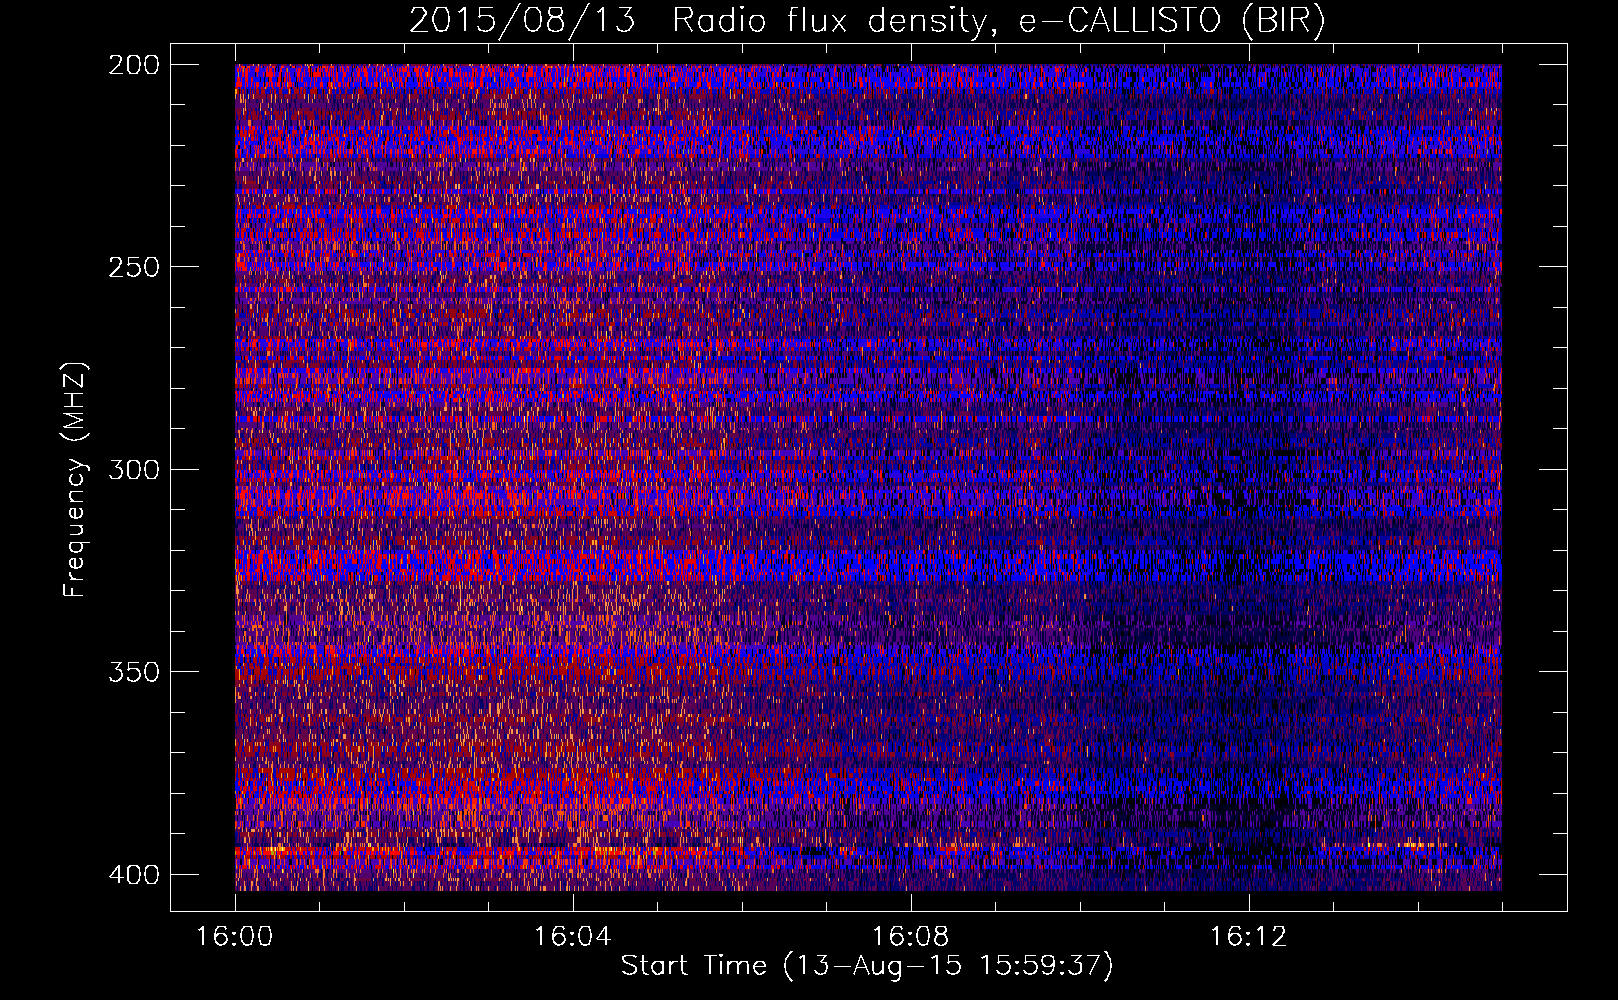Click the 'Start Time (13-Aug-15 15:59:37)' label
Screen dimensions: 1618x1000
click(867, 966)
